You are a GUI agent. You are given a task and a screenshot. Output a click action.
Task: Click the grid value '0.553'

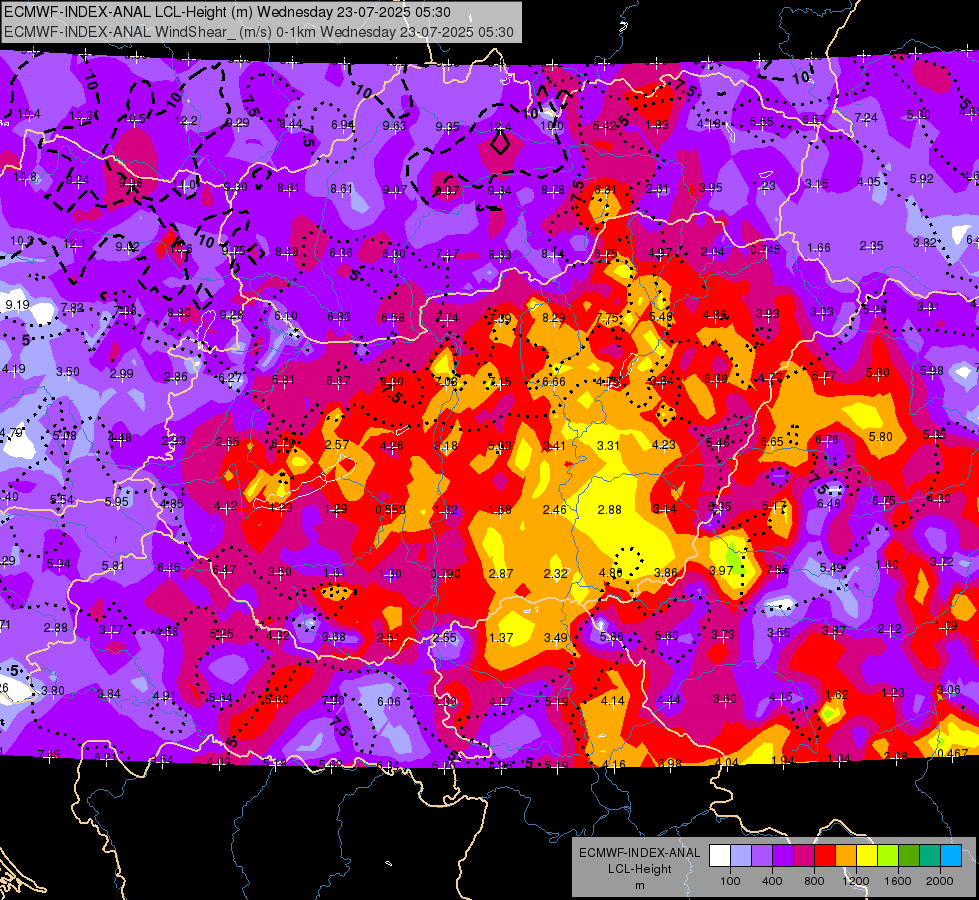[390, 510]
